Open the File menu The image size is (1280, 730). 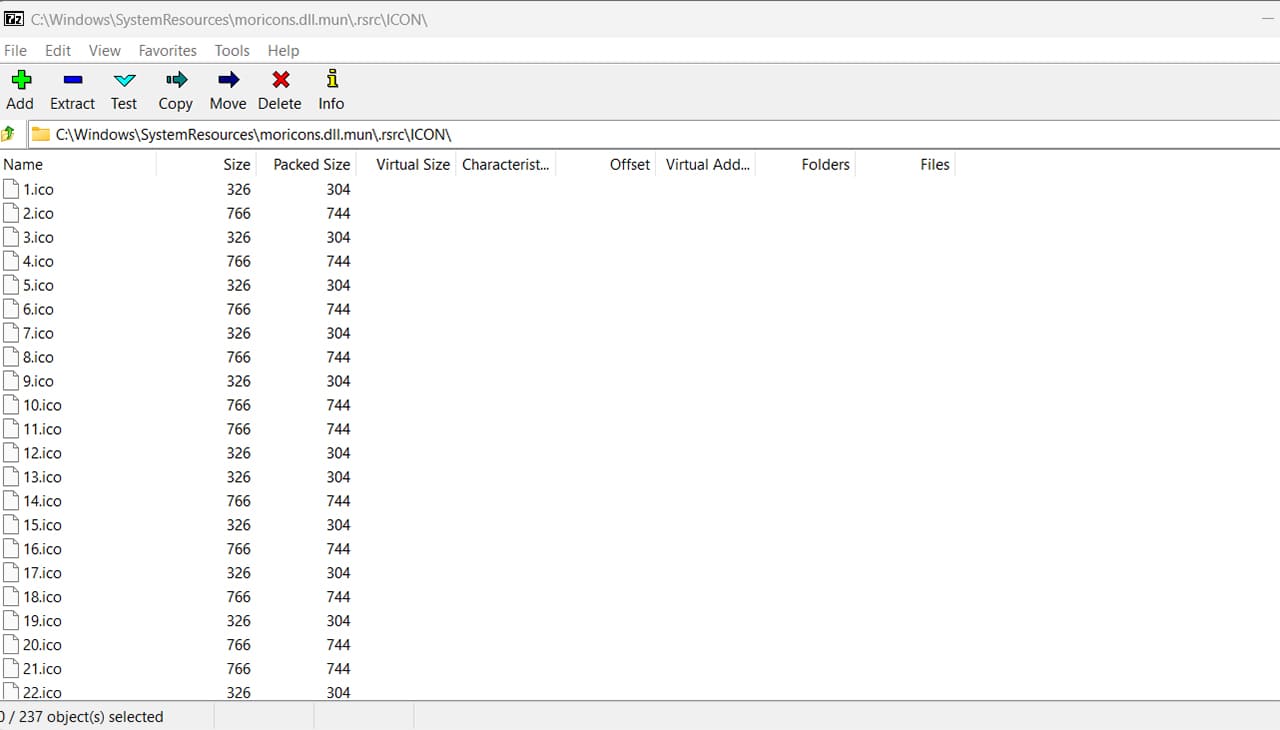coord(15,50)
